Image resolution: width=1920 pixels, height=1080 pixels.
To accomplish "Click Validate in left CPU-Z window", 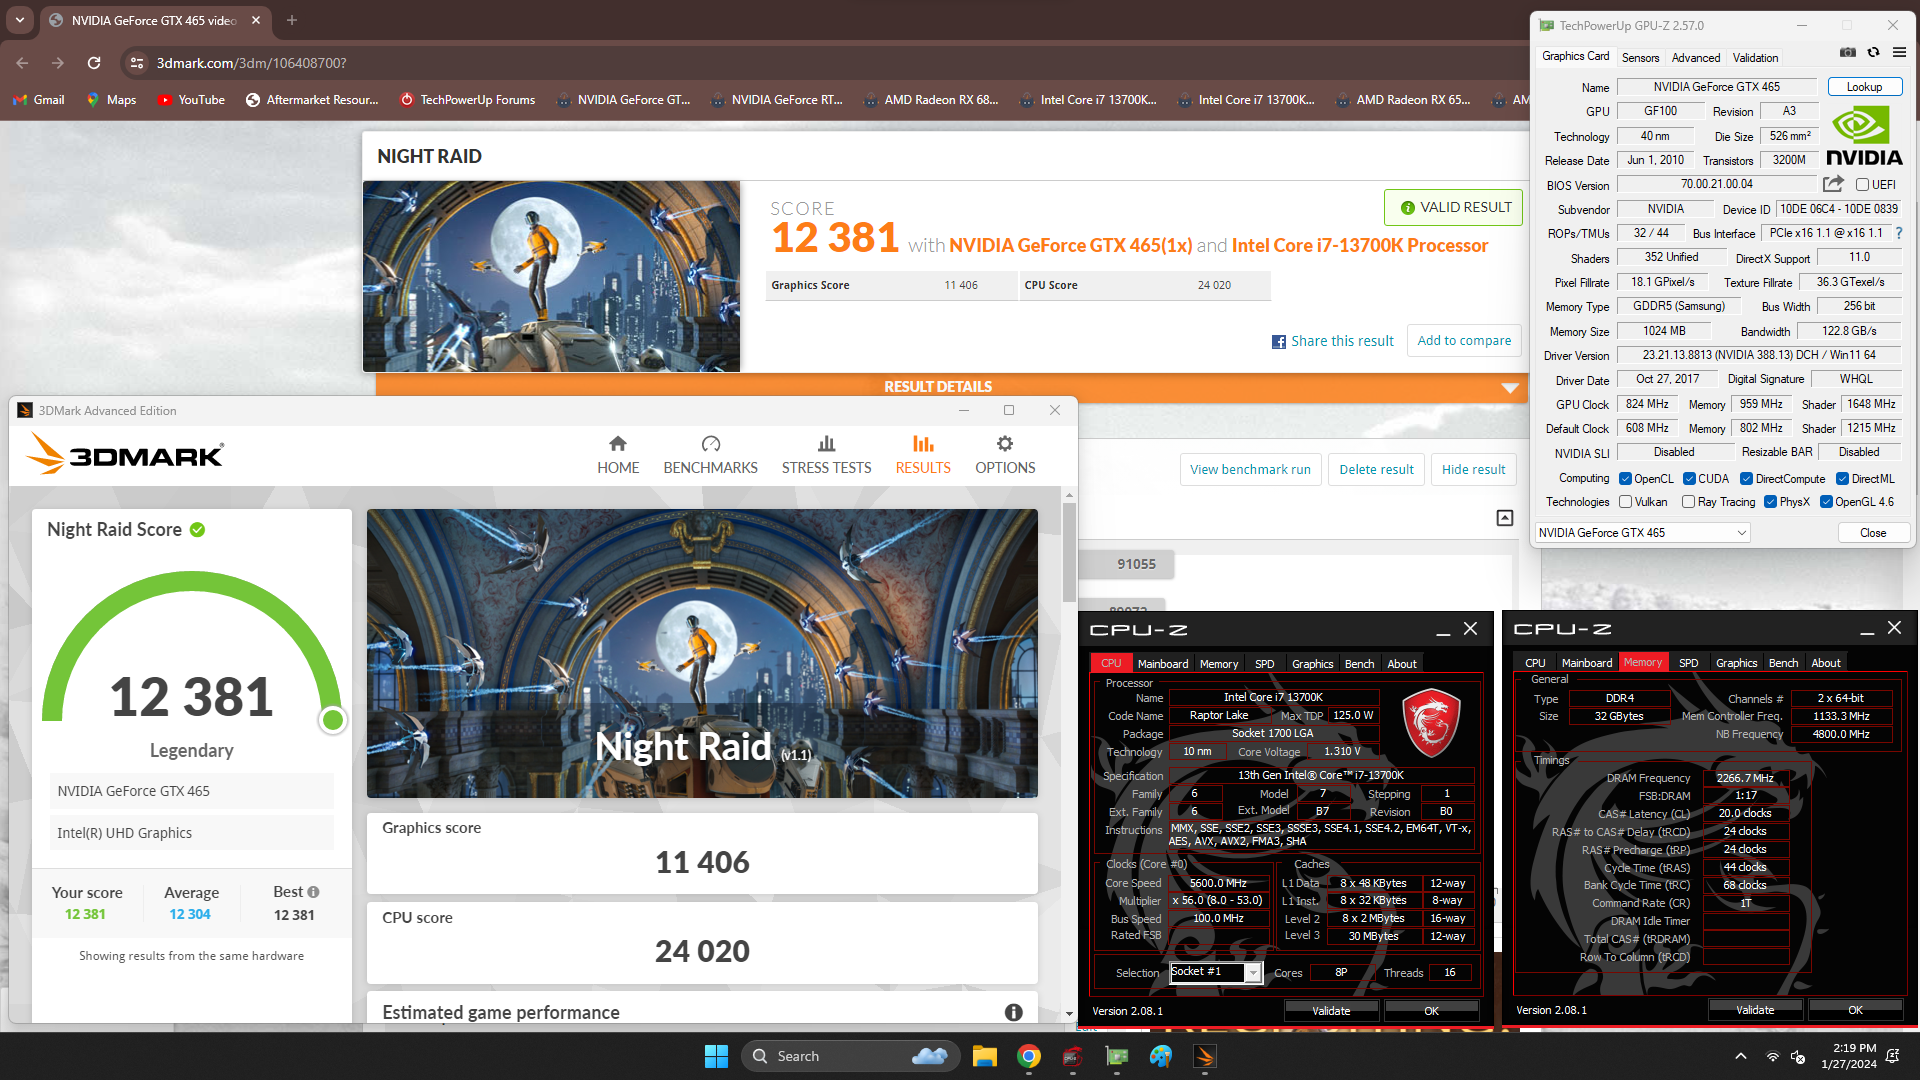I will [1331, 1011].
